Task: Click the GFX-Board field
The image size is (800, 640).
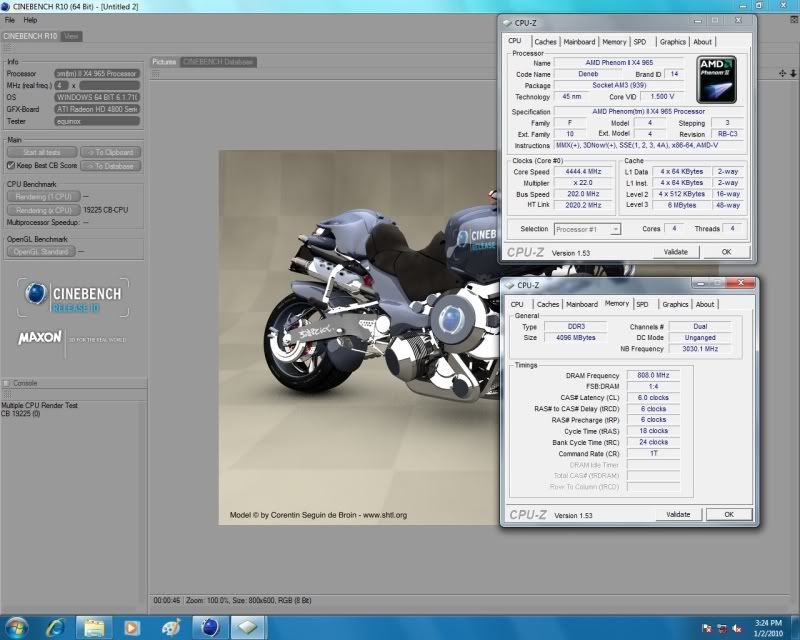Action: [x=97, y=109]
